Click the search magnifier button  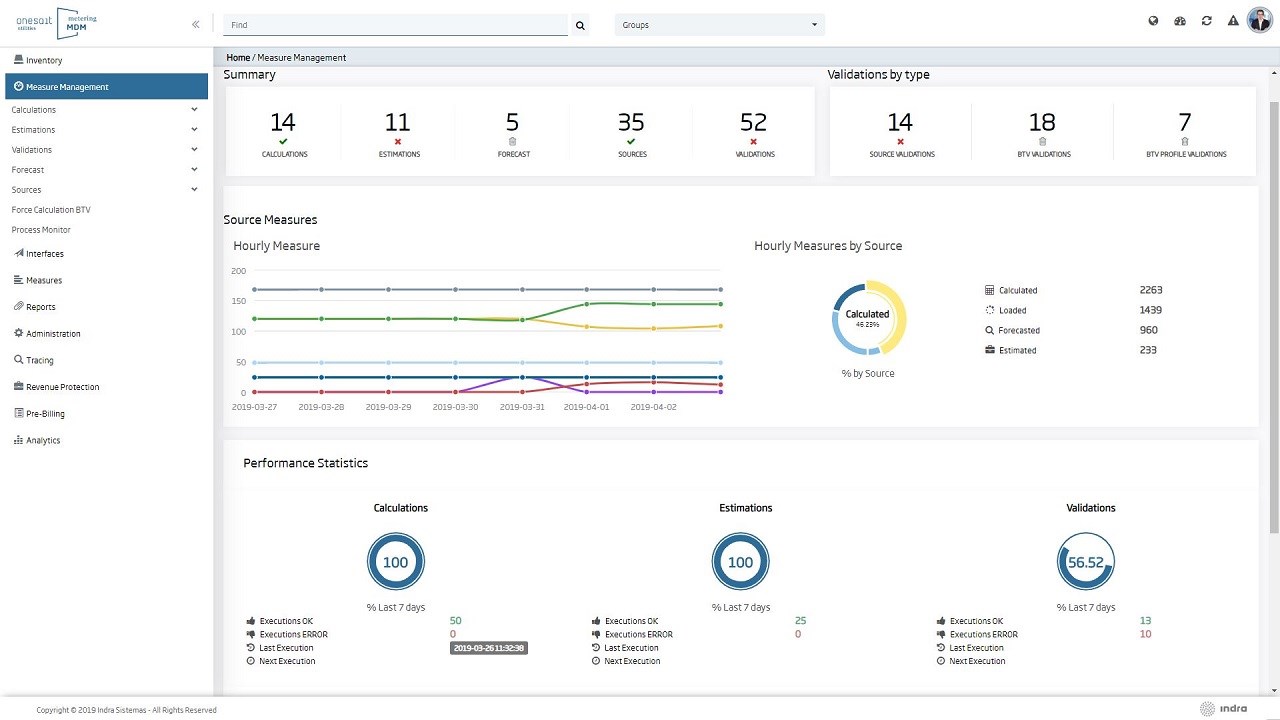coord(580,25)
